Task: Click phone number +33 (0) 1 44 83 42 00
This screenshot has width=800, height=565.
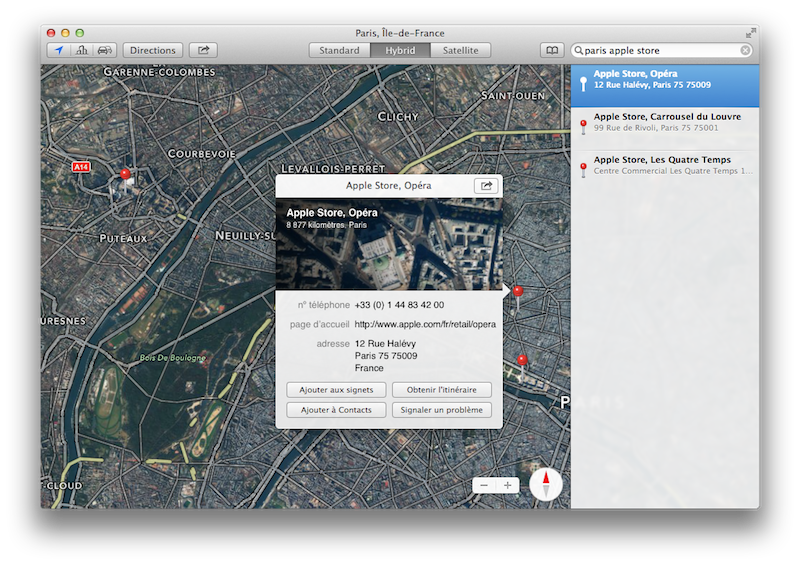Action: [x=399, y=305]
